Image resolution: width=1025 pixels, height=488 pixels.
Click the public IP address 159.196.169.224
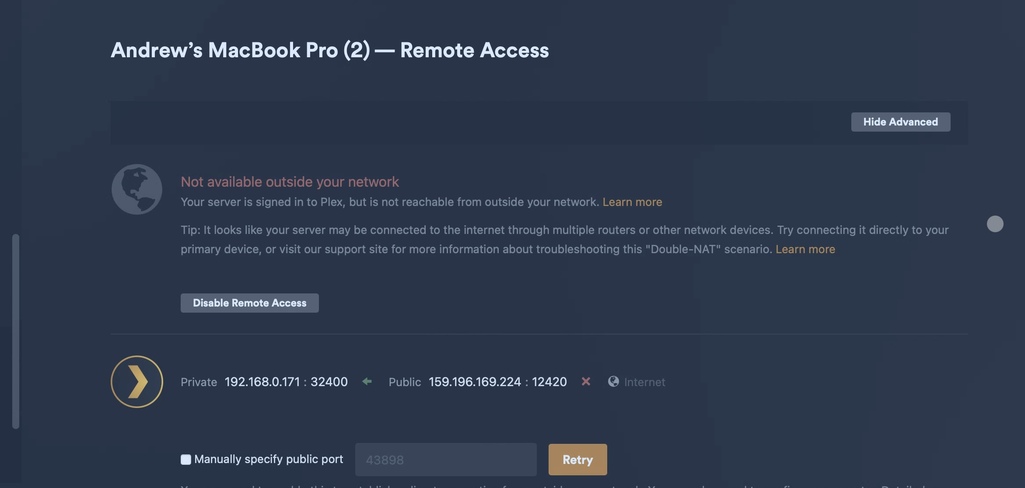pos(475,382)
